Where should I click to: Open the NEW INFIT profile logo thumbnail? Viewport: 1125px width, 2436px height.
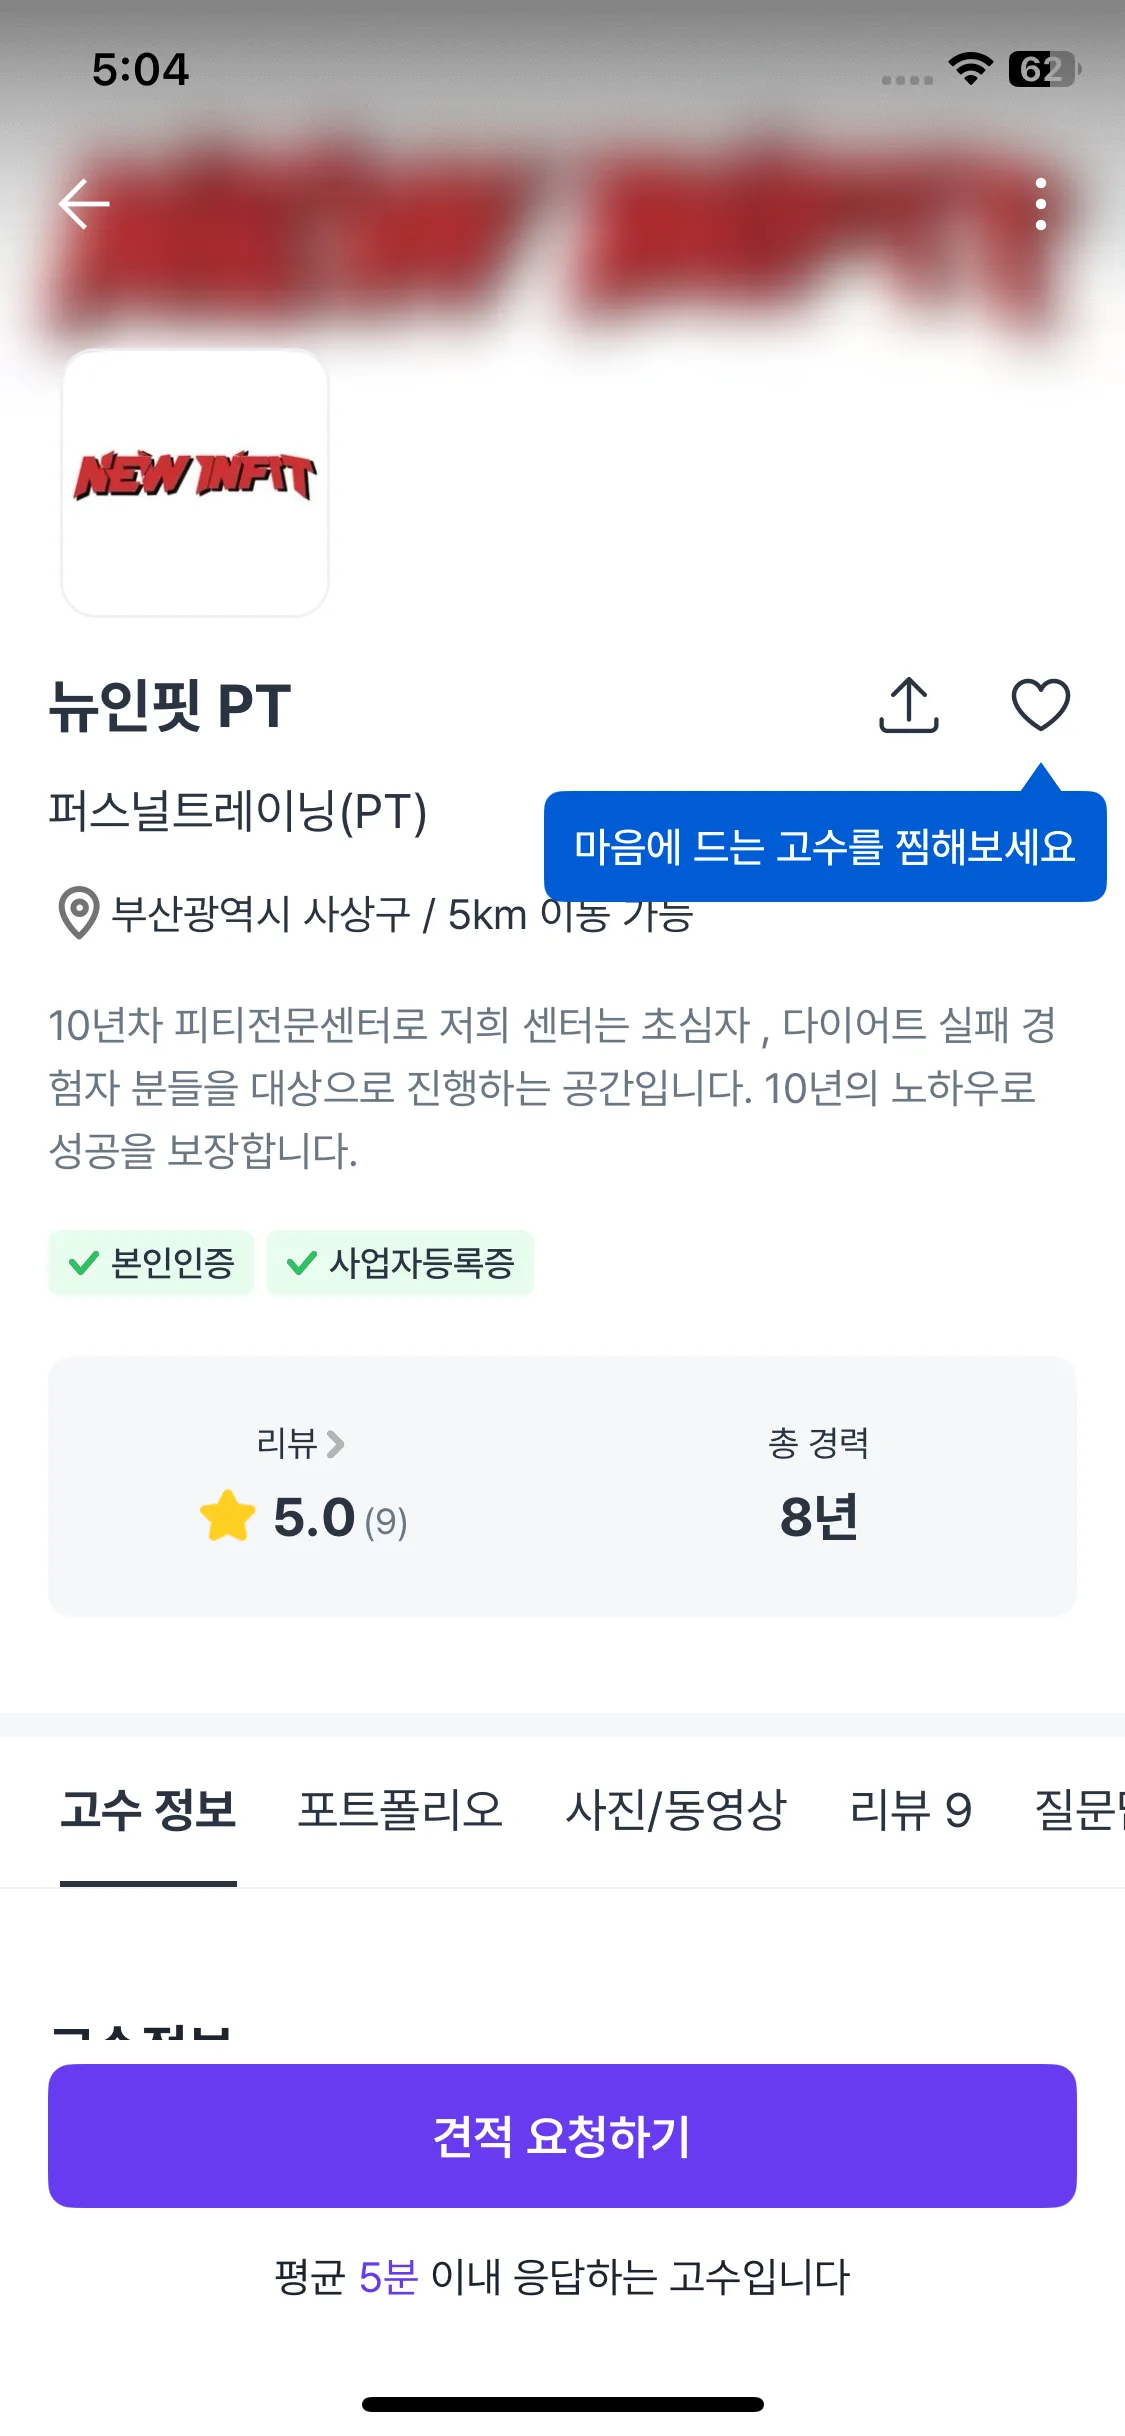(196, 482)
